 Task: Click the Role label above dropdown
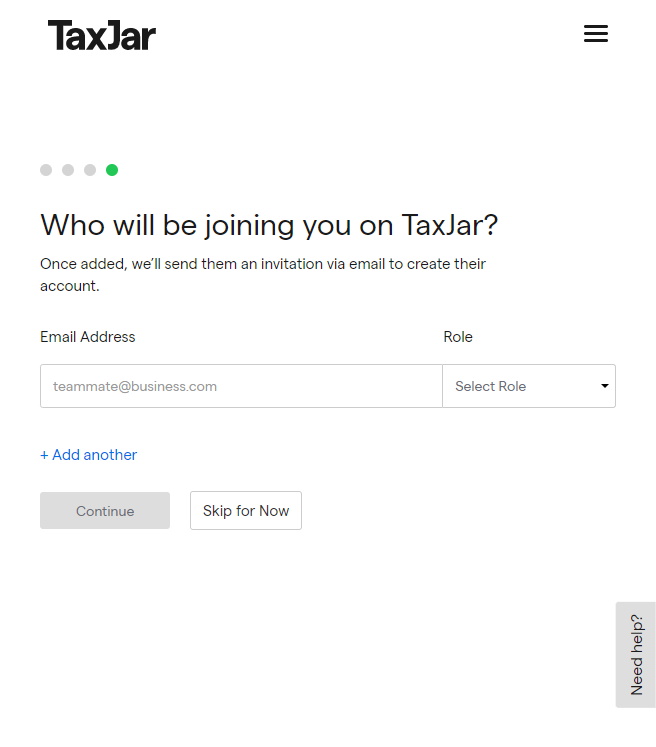point(458,337)
